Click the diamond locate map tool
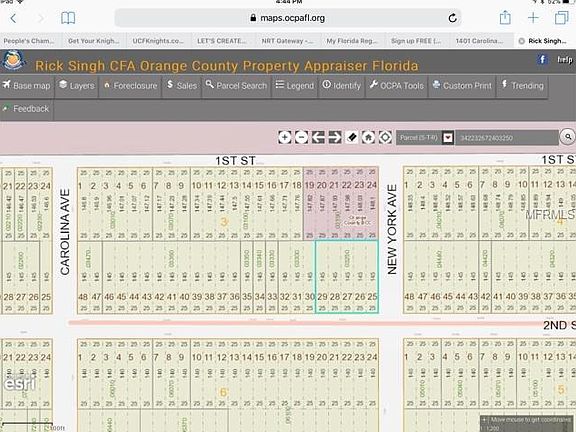This screenshot has height=432, width=576. click(x=385, y=138)
